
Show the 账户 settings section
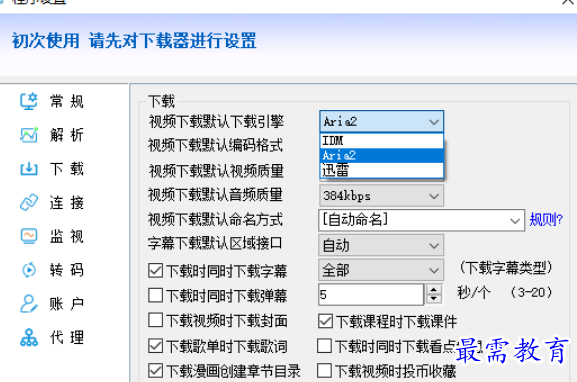[67, 304]
